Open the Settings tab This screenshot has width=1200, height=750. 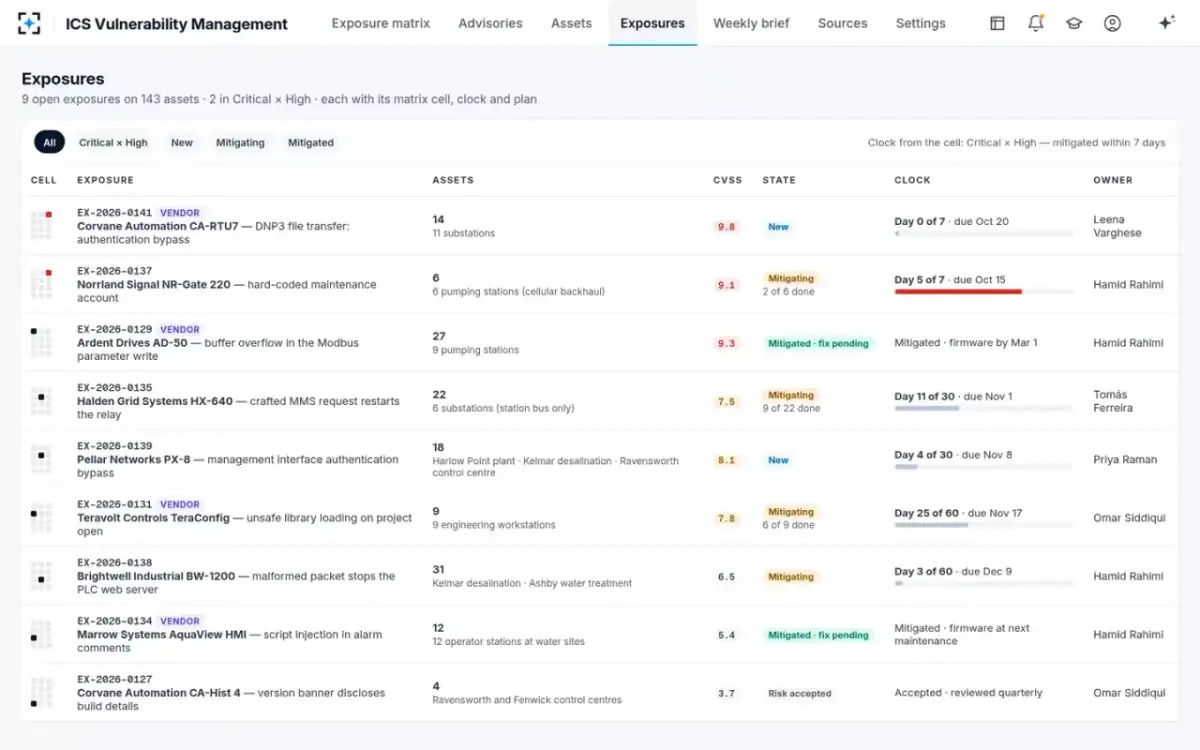[920, 23]
